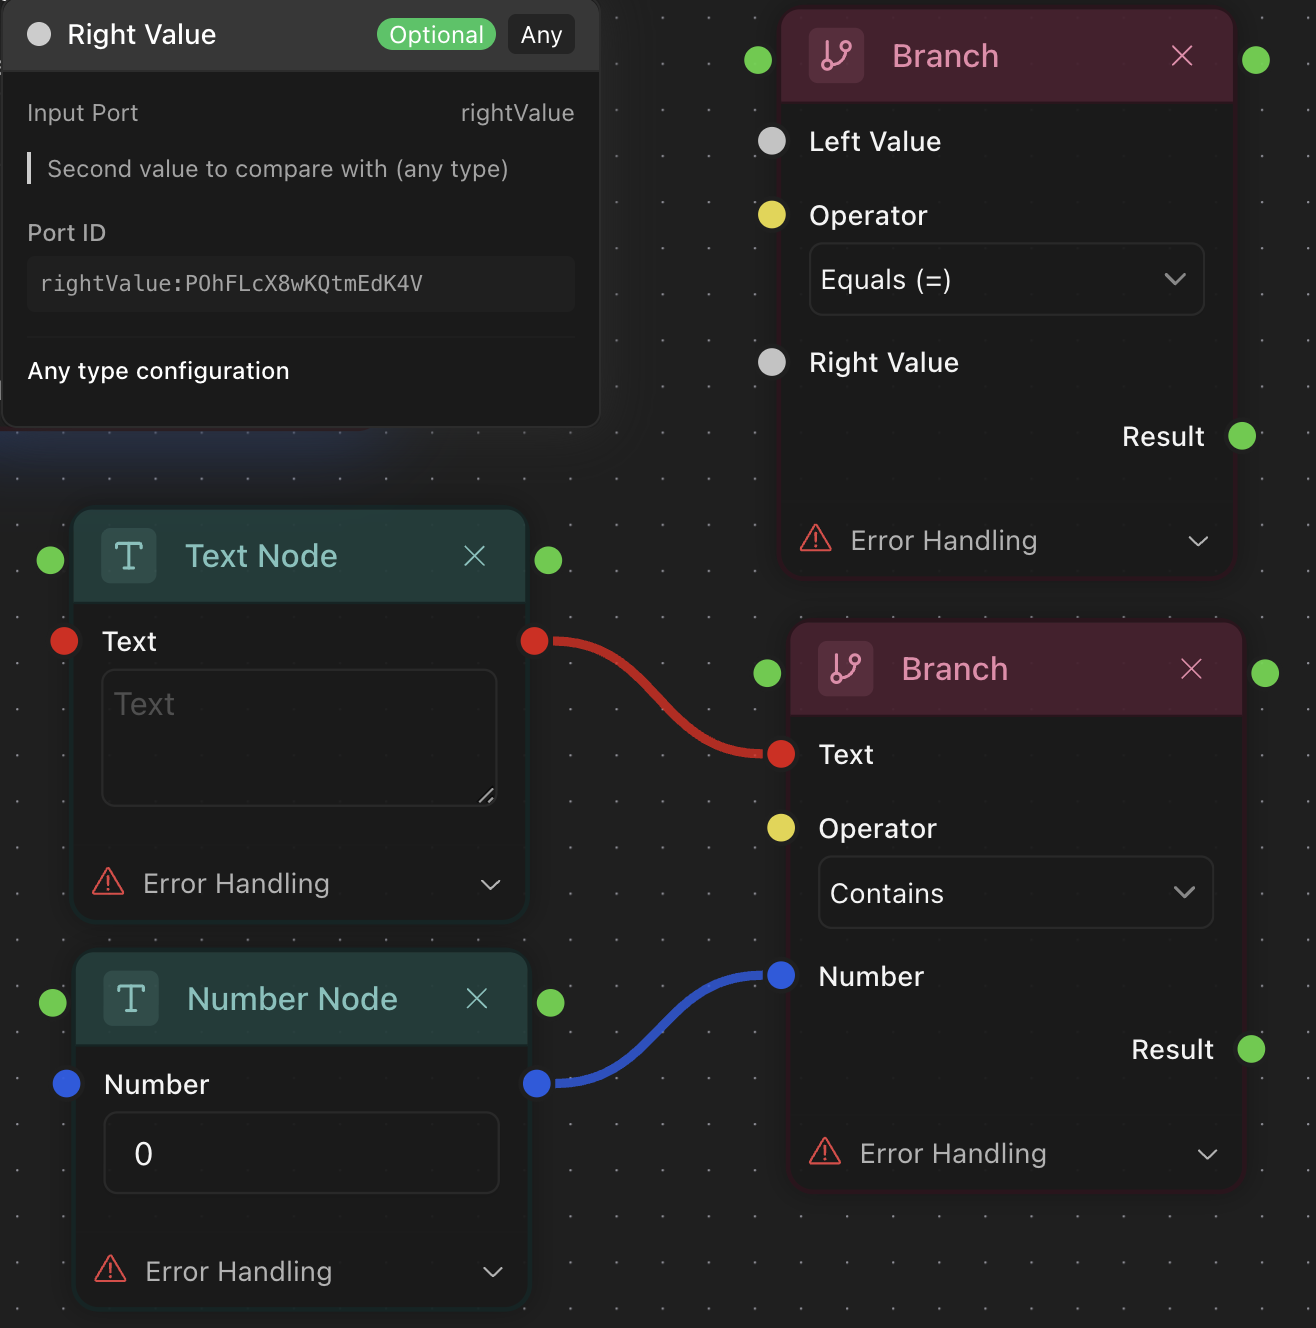Screen dimensions: 1316x1328
Task: Click the T icon on Text Node header
Action: 129,556
